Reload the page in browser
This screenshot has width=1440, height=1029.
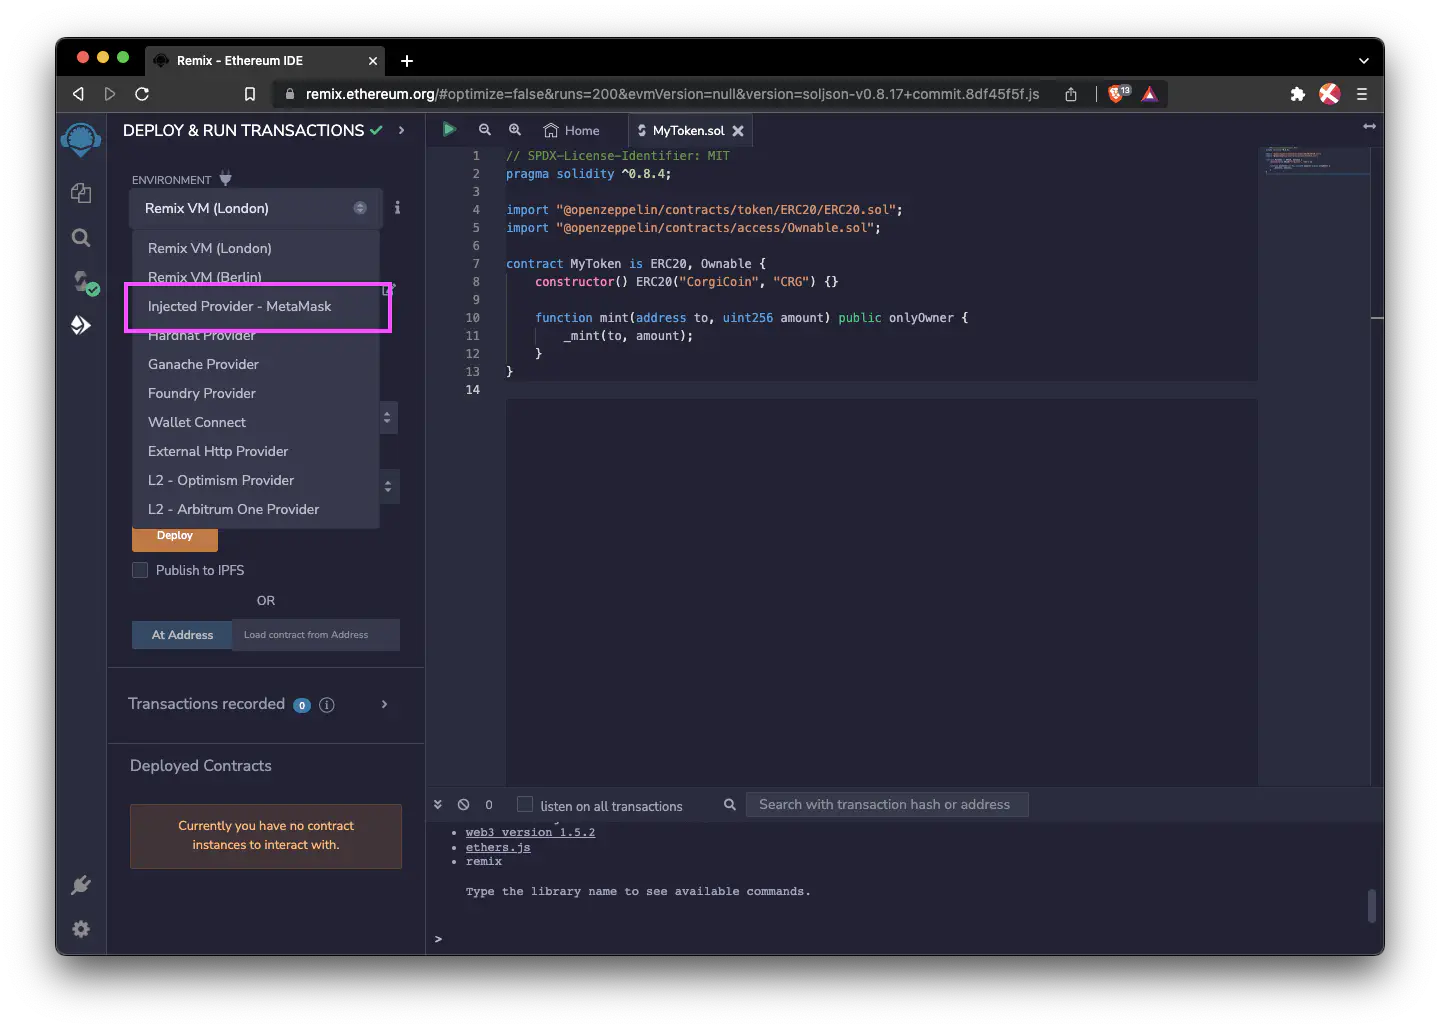142,94
